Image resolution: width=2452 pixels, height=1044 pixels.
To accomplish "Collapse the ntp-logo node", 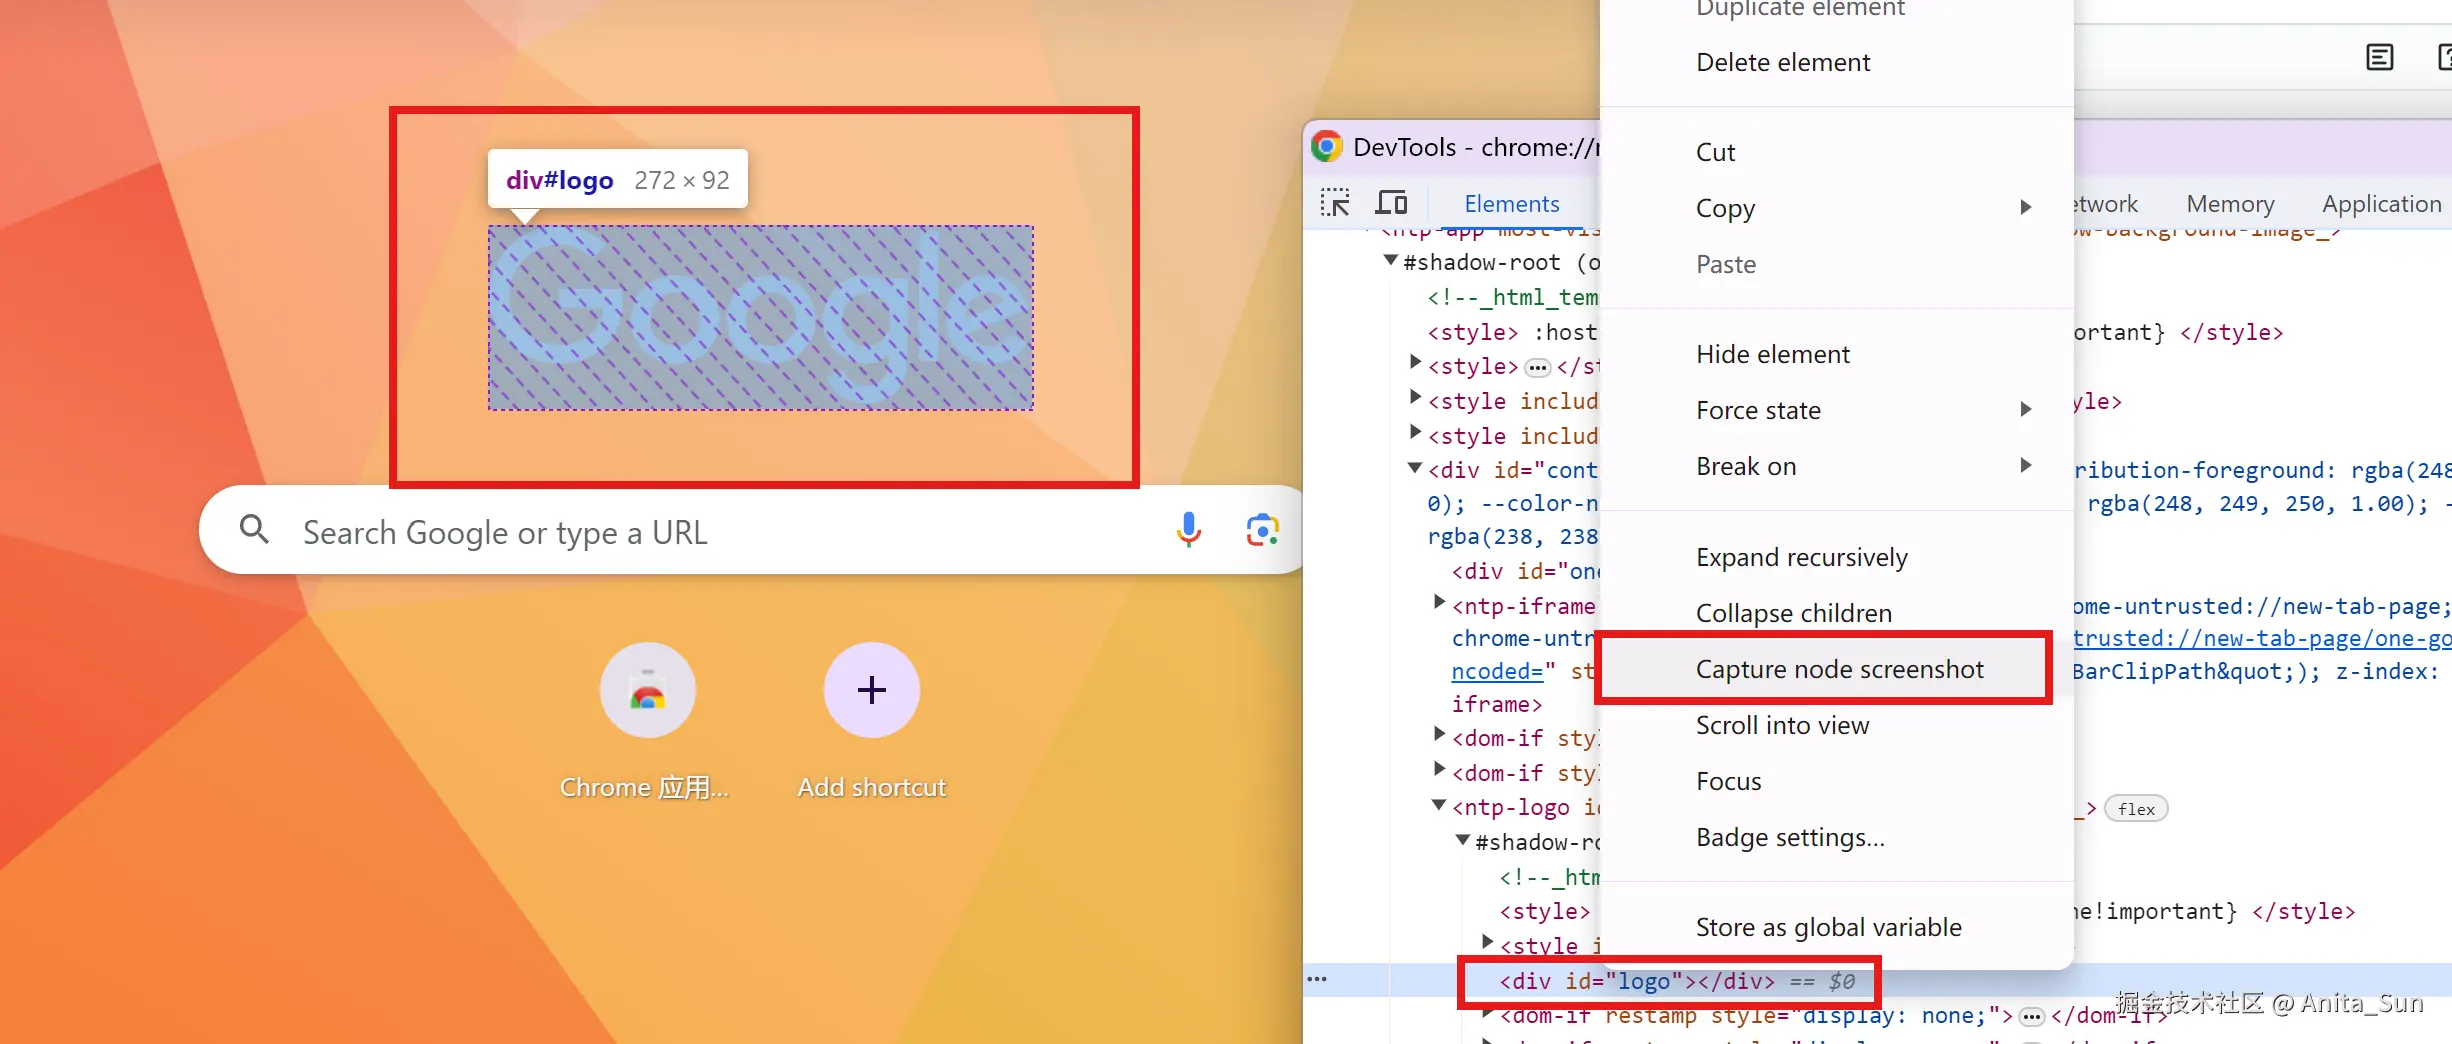I will tap(1439, 805).
